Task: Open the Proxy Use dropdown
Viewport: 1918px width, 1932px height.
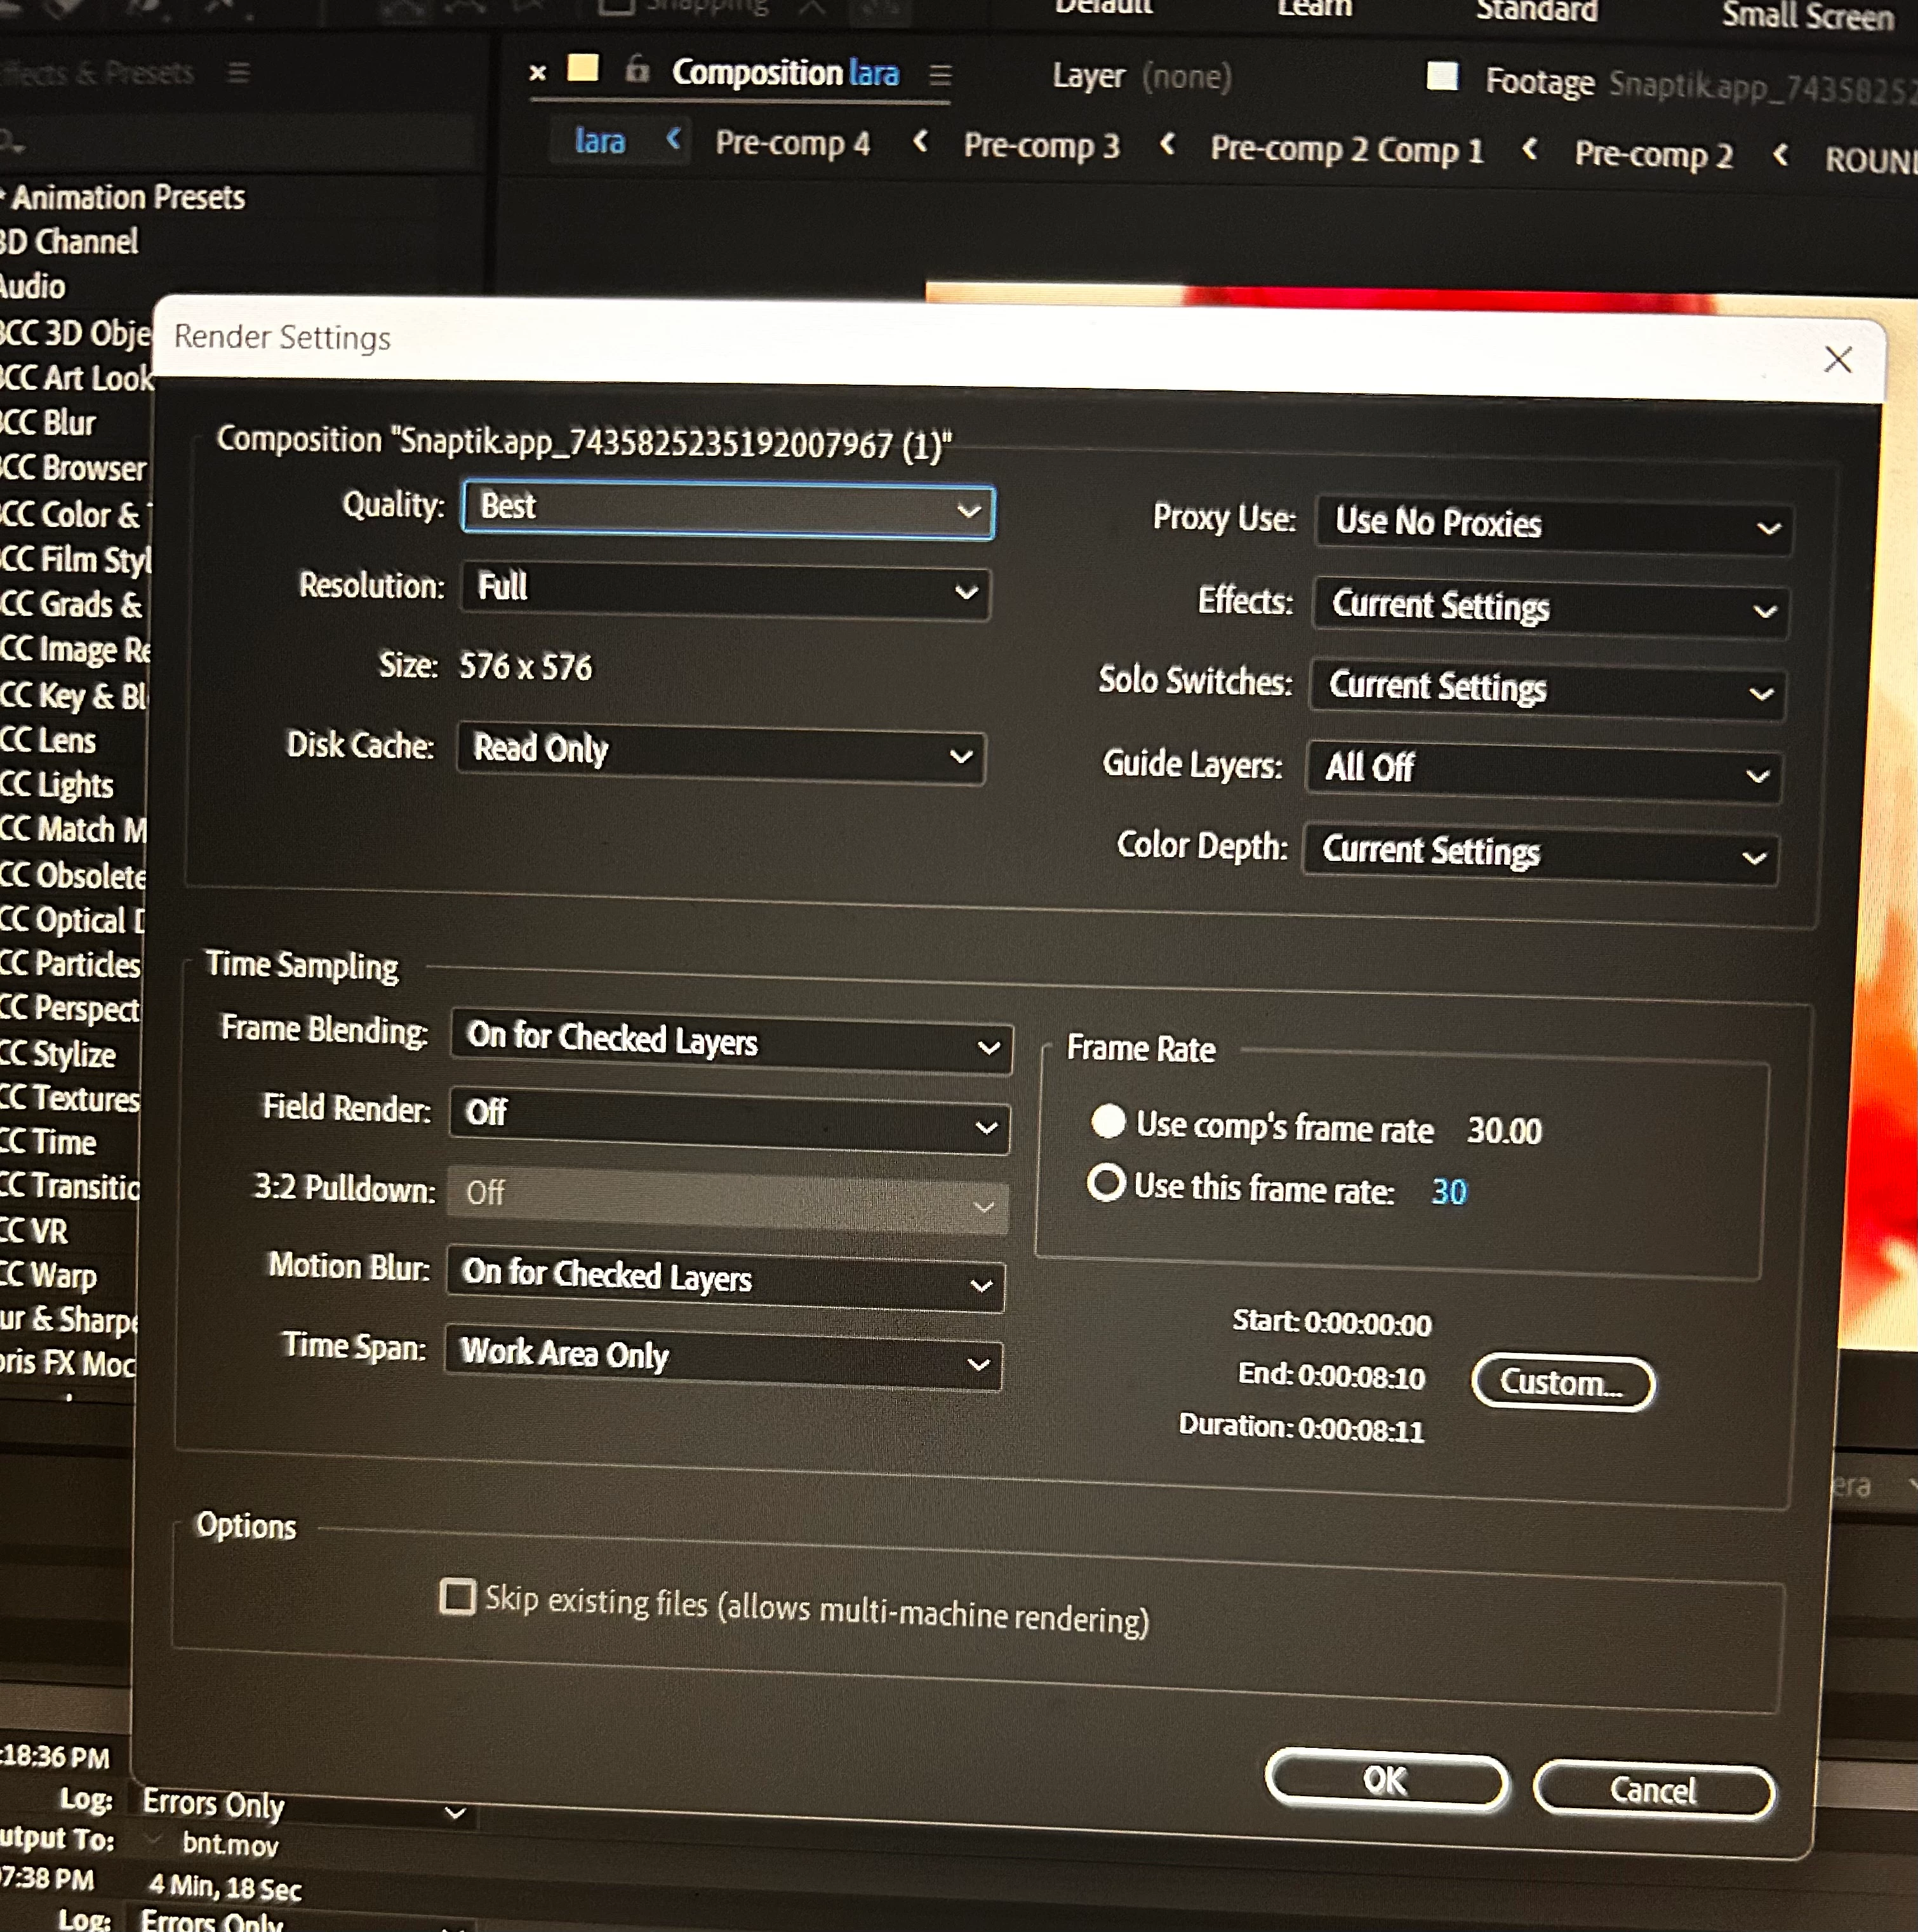Action: [1554, 525]
